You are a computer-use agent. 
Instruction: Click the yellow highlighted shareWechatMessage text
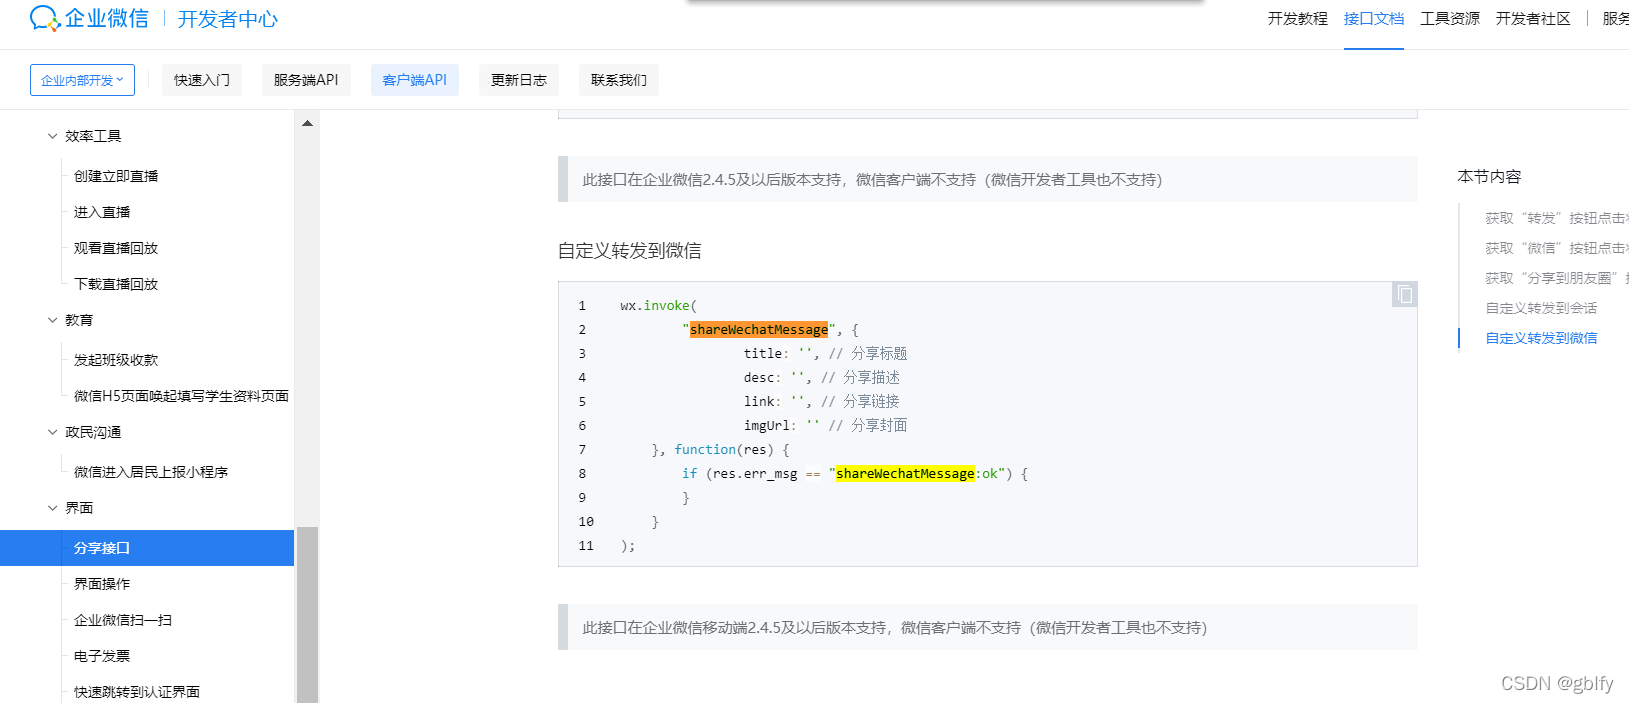[x=905, y=474]
